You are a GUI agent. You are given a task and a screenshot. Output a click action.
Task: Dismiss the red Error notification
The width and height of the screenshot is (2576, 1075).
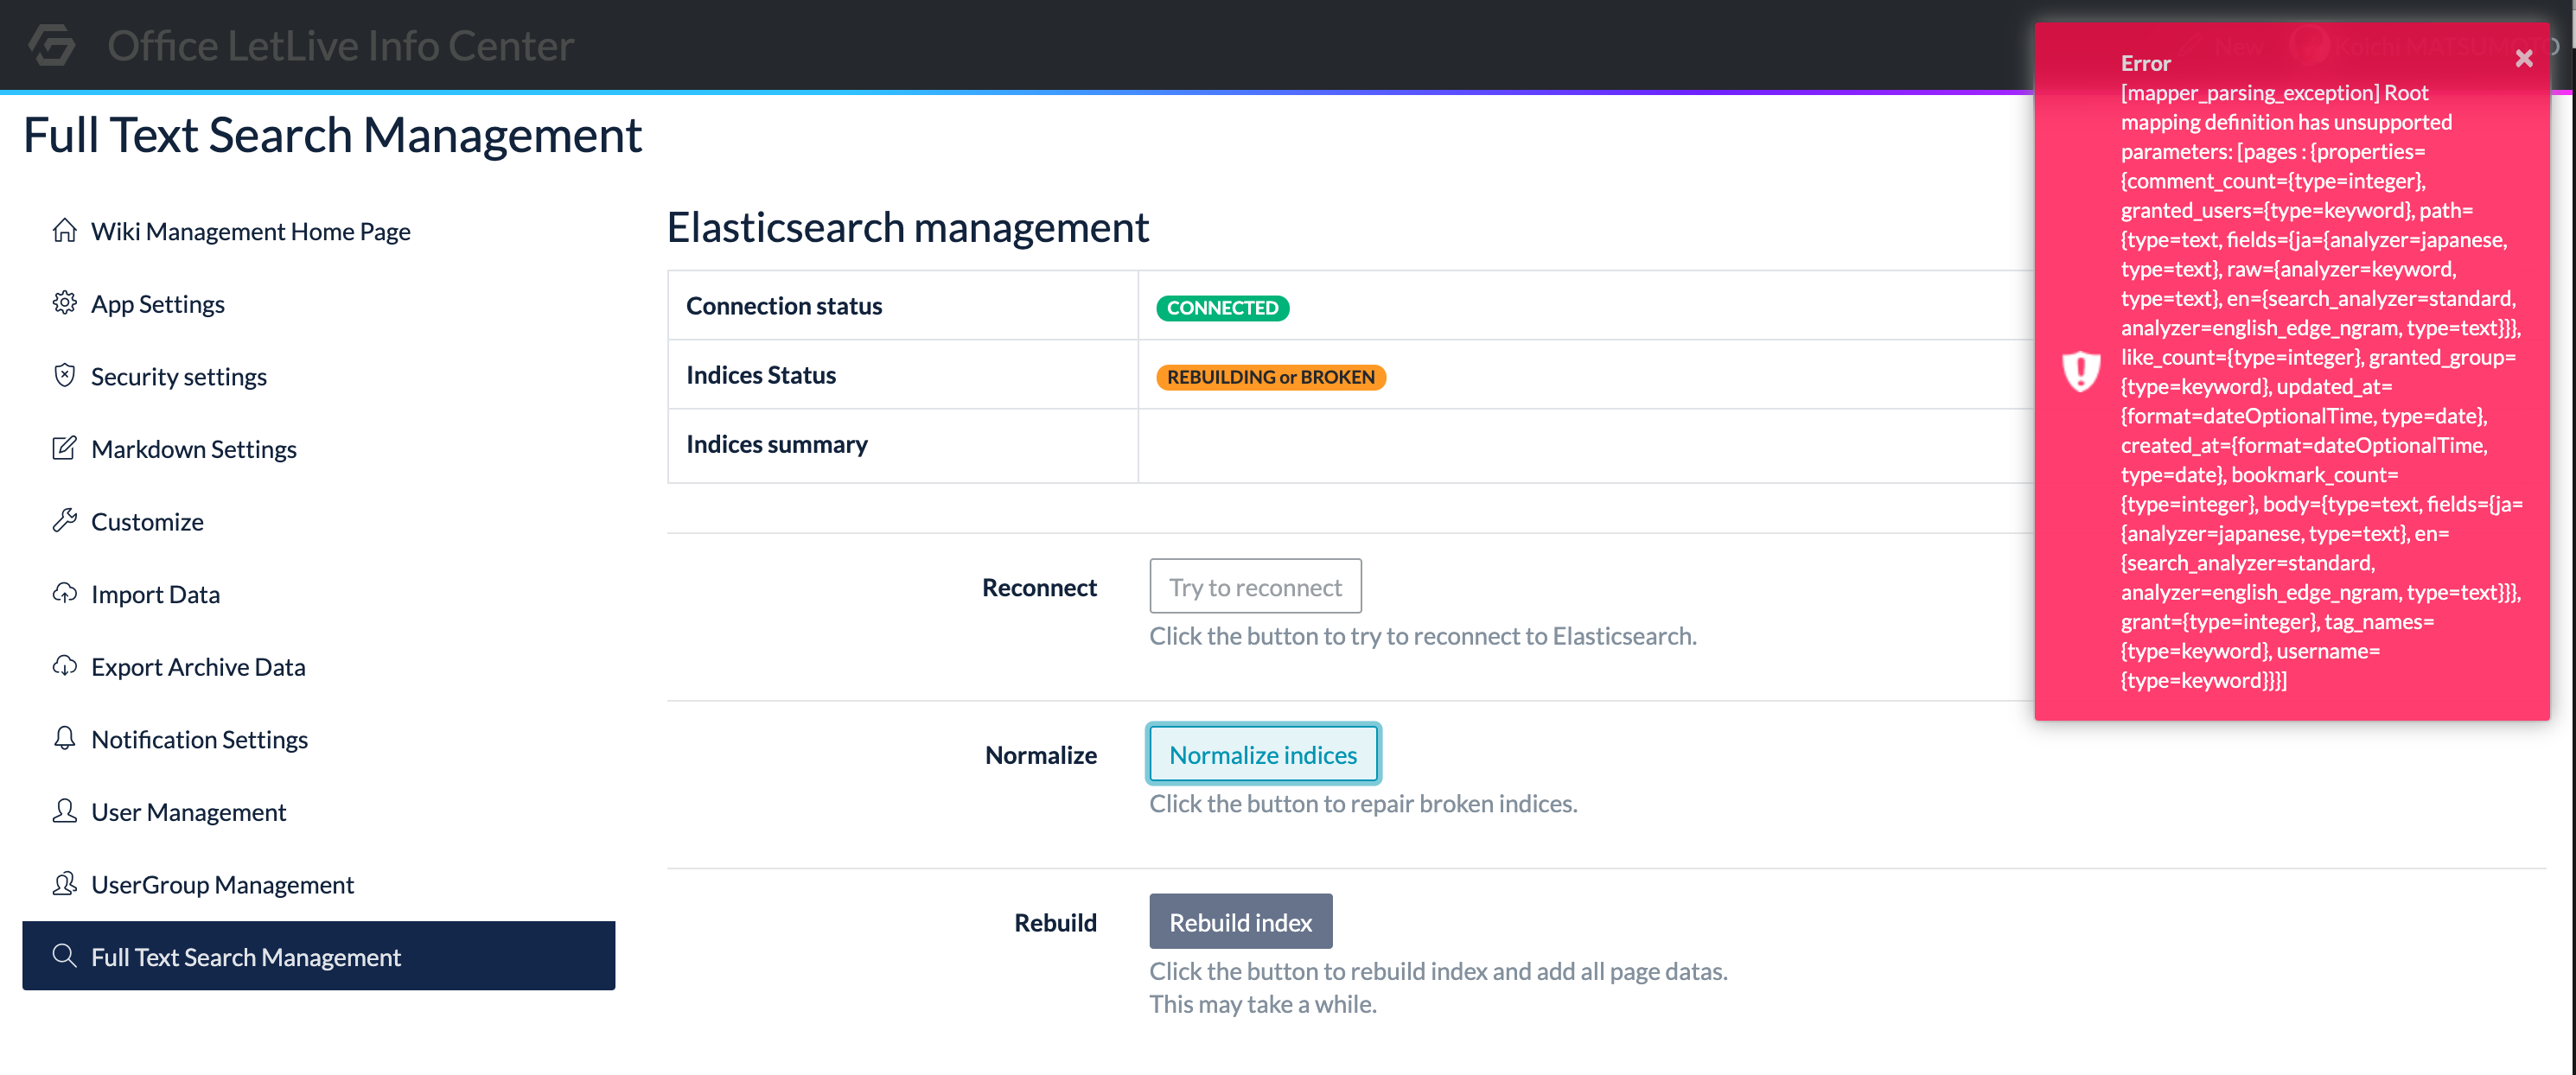[x=2523, y=58]
